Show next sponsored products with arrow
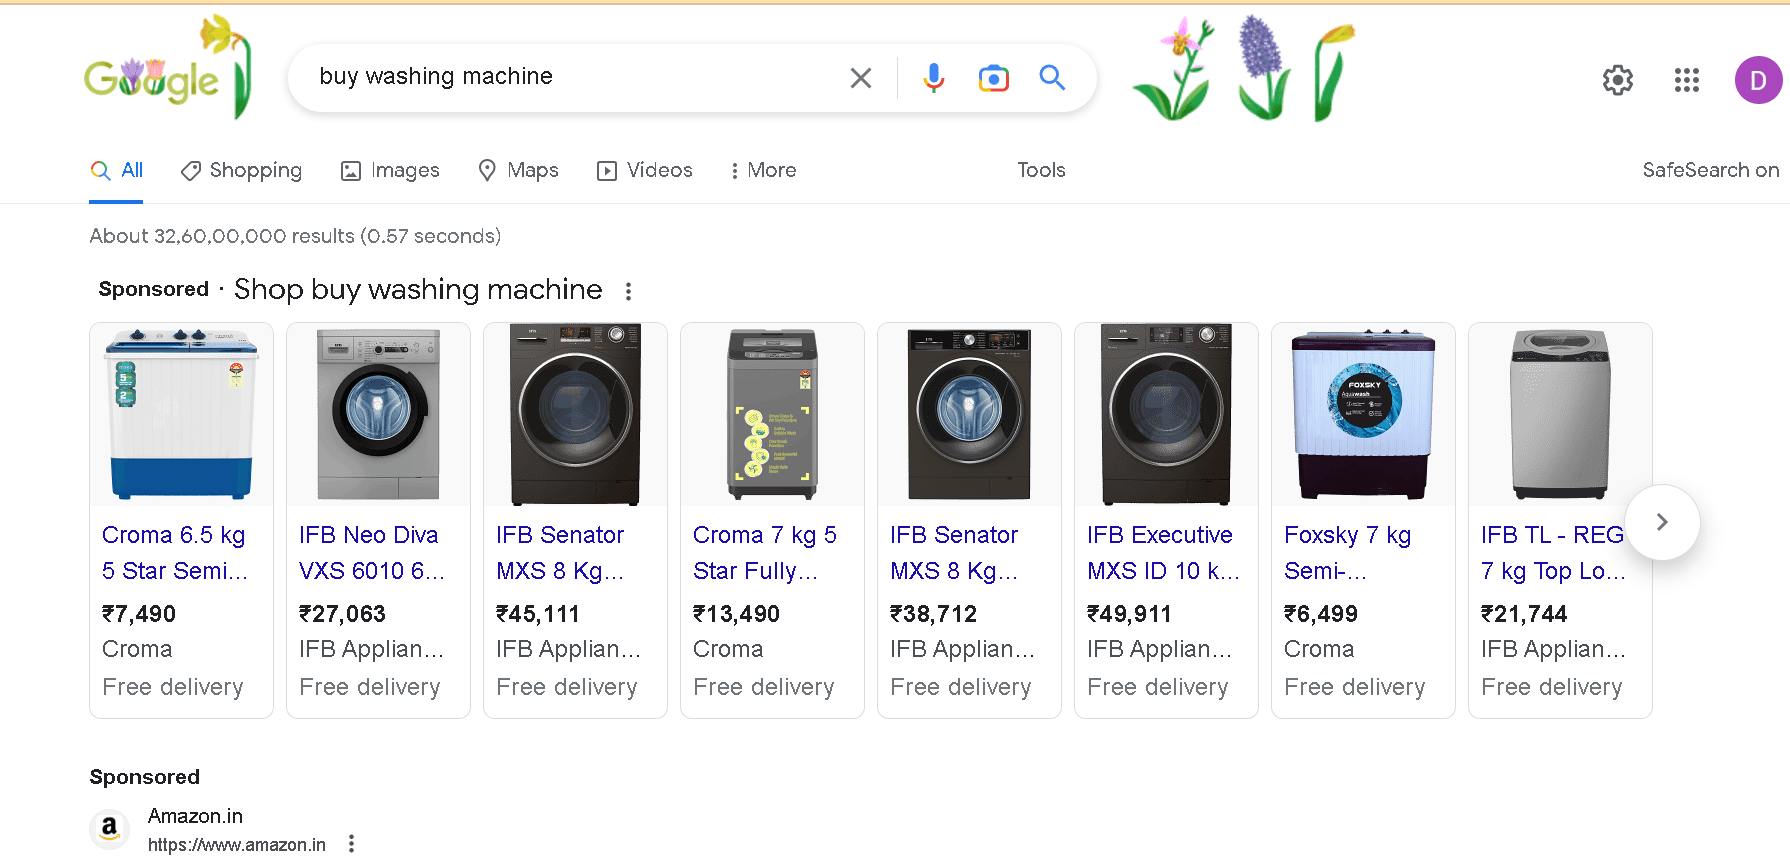This screenshot has width=1790, height=863. [x=1662, y=522]
